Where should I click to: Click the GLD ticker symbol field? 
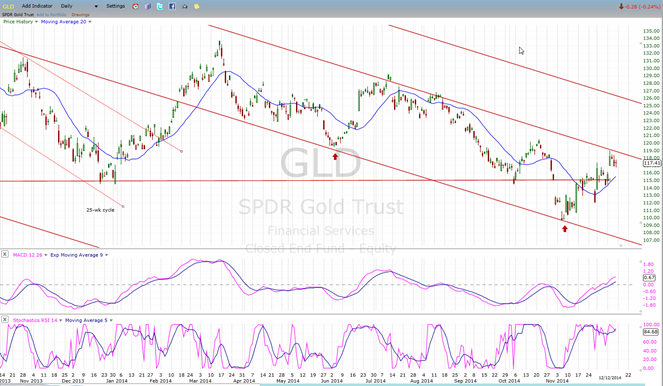(8, 6)
